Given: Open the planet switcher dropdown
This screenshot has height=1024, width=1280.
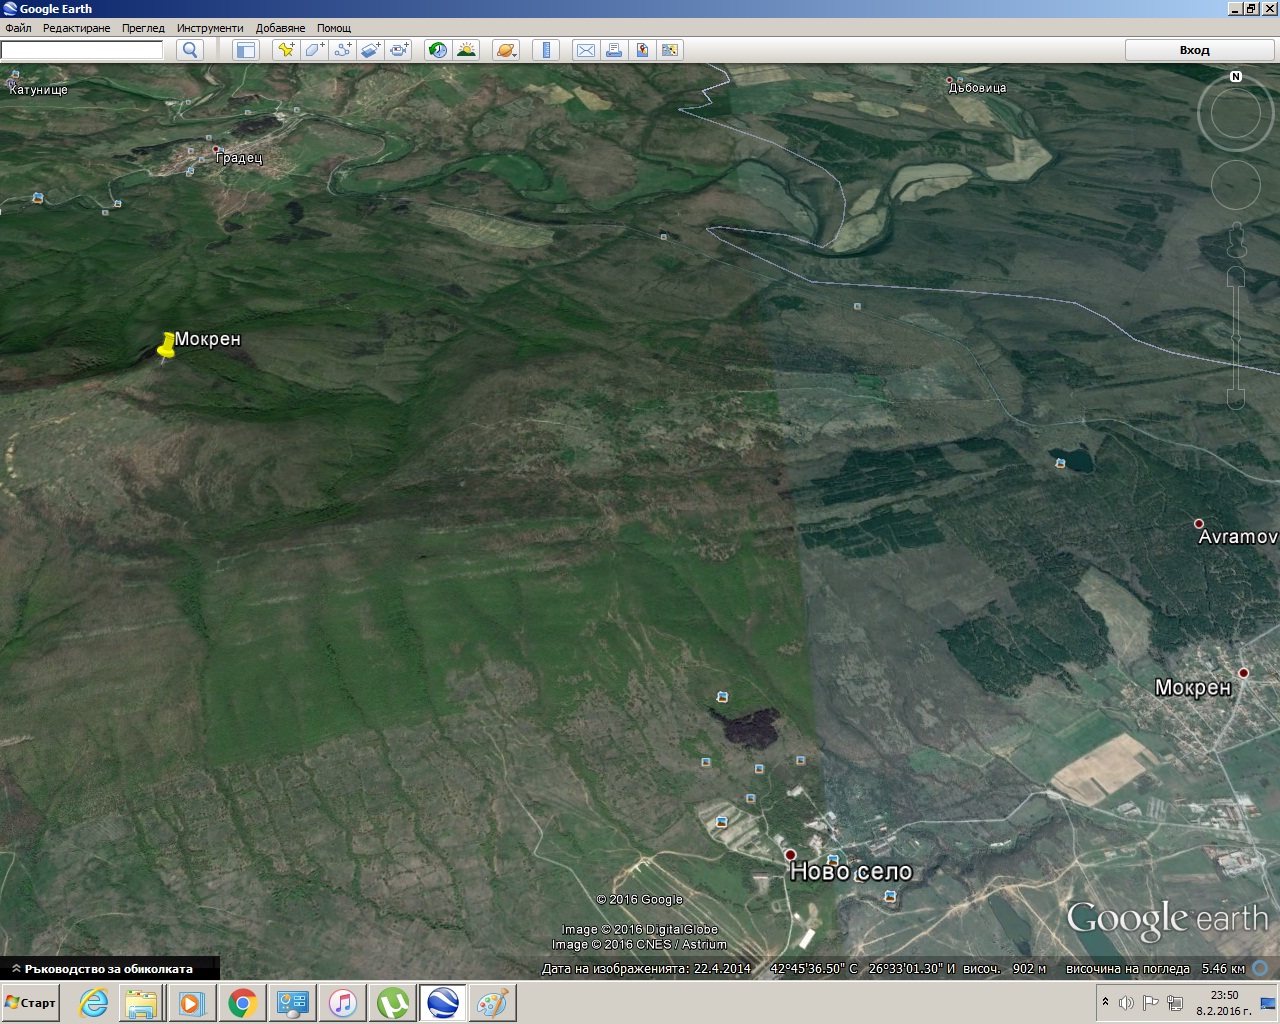Looking at the screenshot, I should pyautogui.click(x=506, y=50).
